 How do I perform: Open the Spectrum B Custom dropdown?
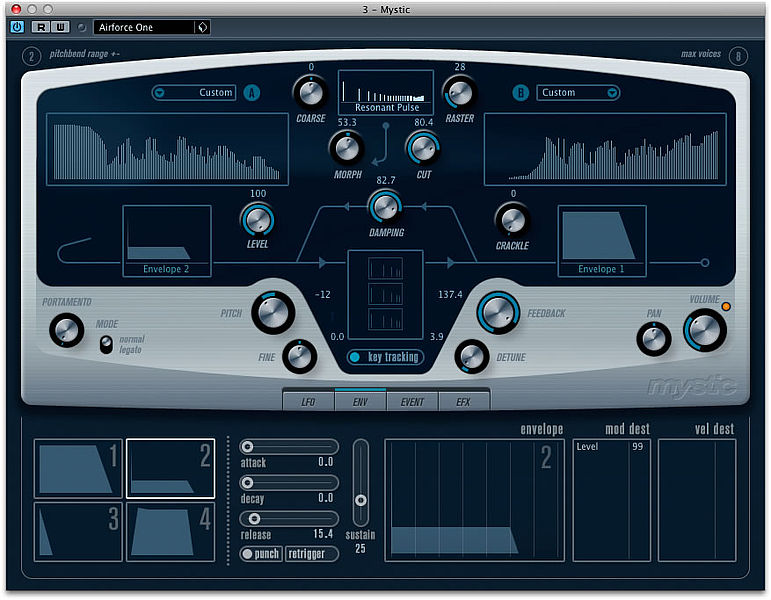pos(578,92)
